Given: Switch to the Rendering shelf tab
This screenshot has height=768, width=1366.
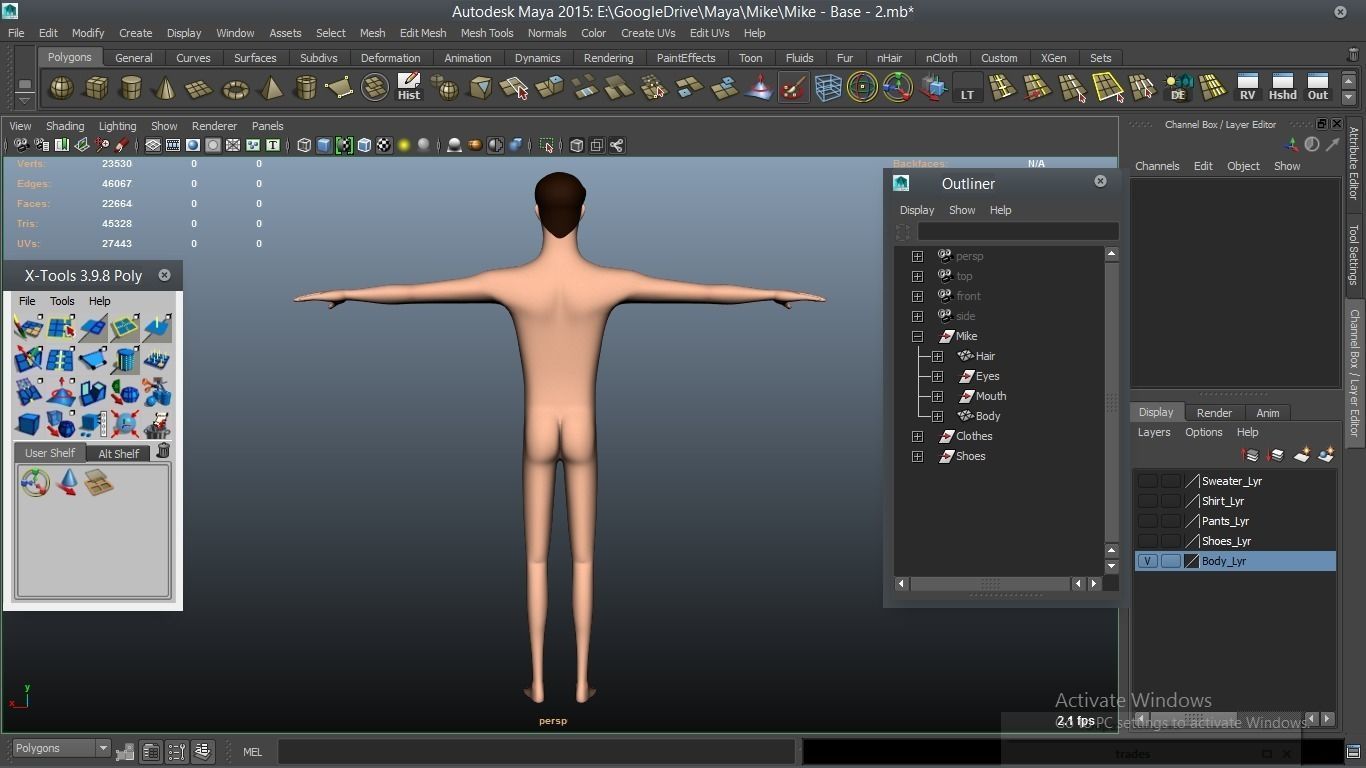Looking at the screenshot, I should (x=608, y=58).
